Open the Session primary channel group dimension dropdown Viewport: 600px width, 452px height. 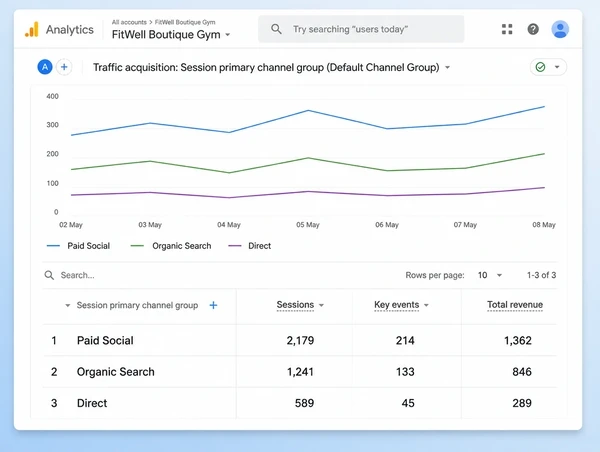pyautogui.click(x=68, y=305)
